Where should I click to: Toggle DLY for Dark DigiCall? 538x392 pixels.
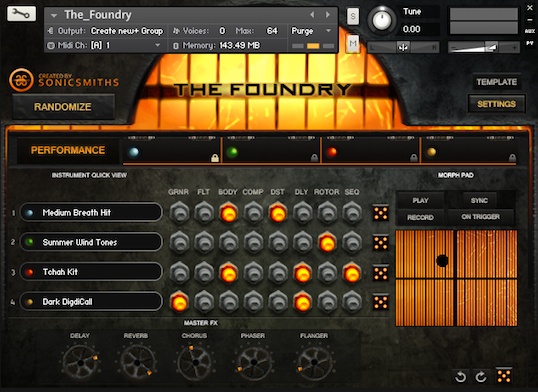point(302,302)
